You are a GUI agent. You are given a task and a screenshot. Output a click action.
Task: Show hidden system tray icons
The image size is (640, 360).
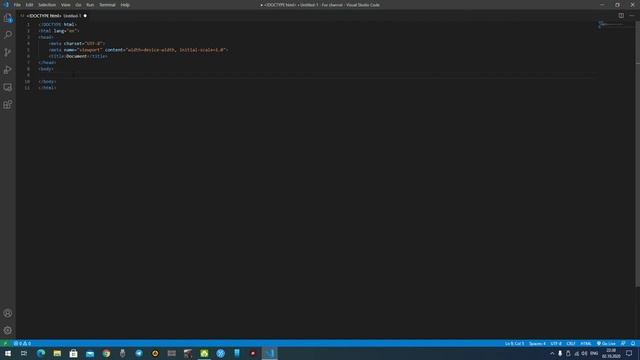(x=552, y=353)
